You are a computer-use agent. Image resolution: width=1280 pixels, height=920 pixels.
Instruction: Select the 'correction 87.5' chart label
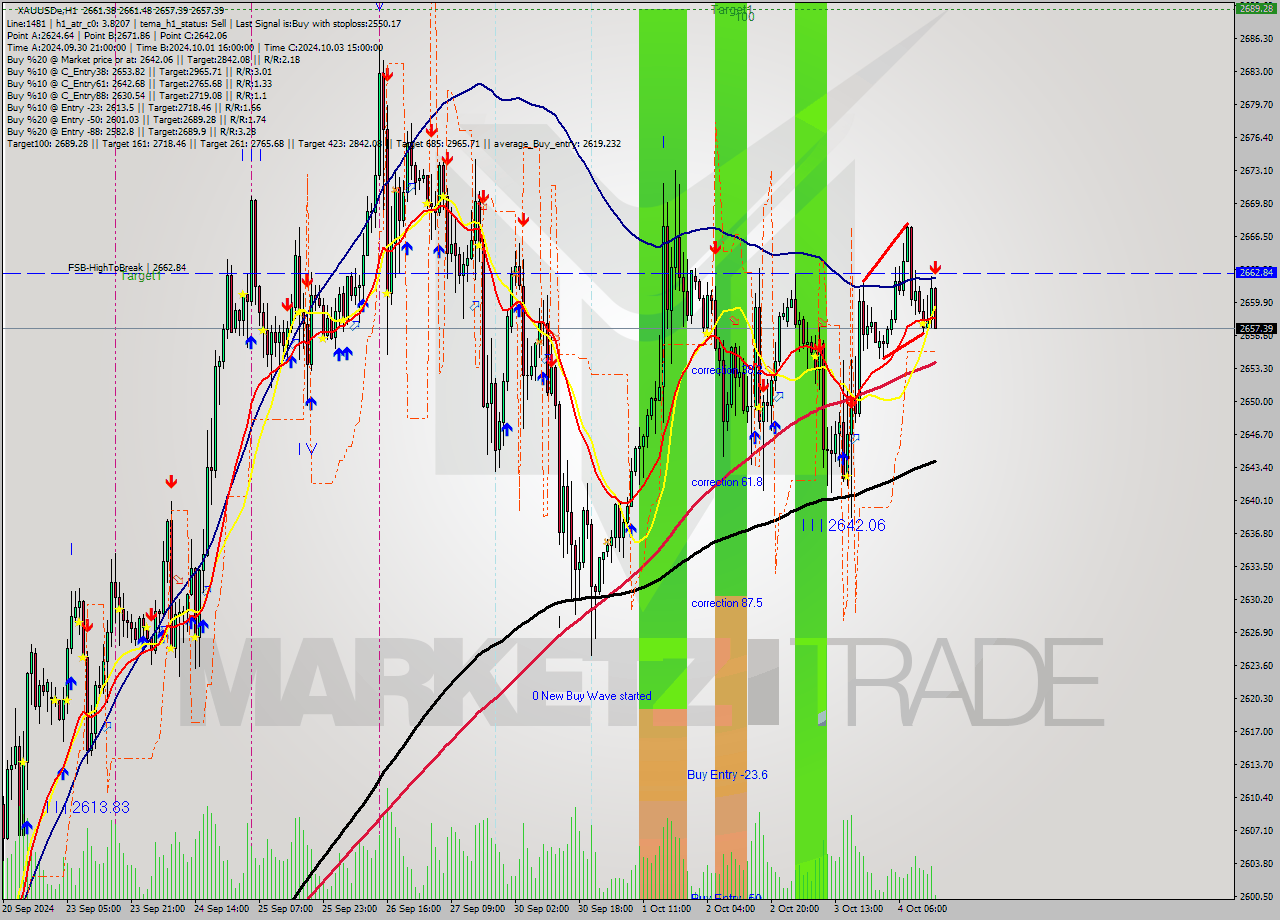[x=727, y=603]
